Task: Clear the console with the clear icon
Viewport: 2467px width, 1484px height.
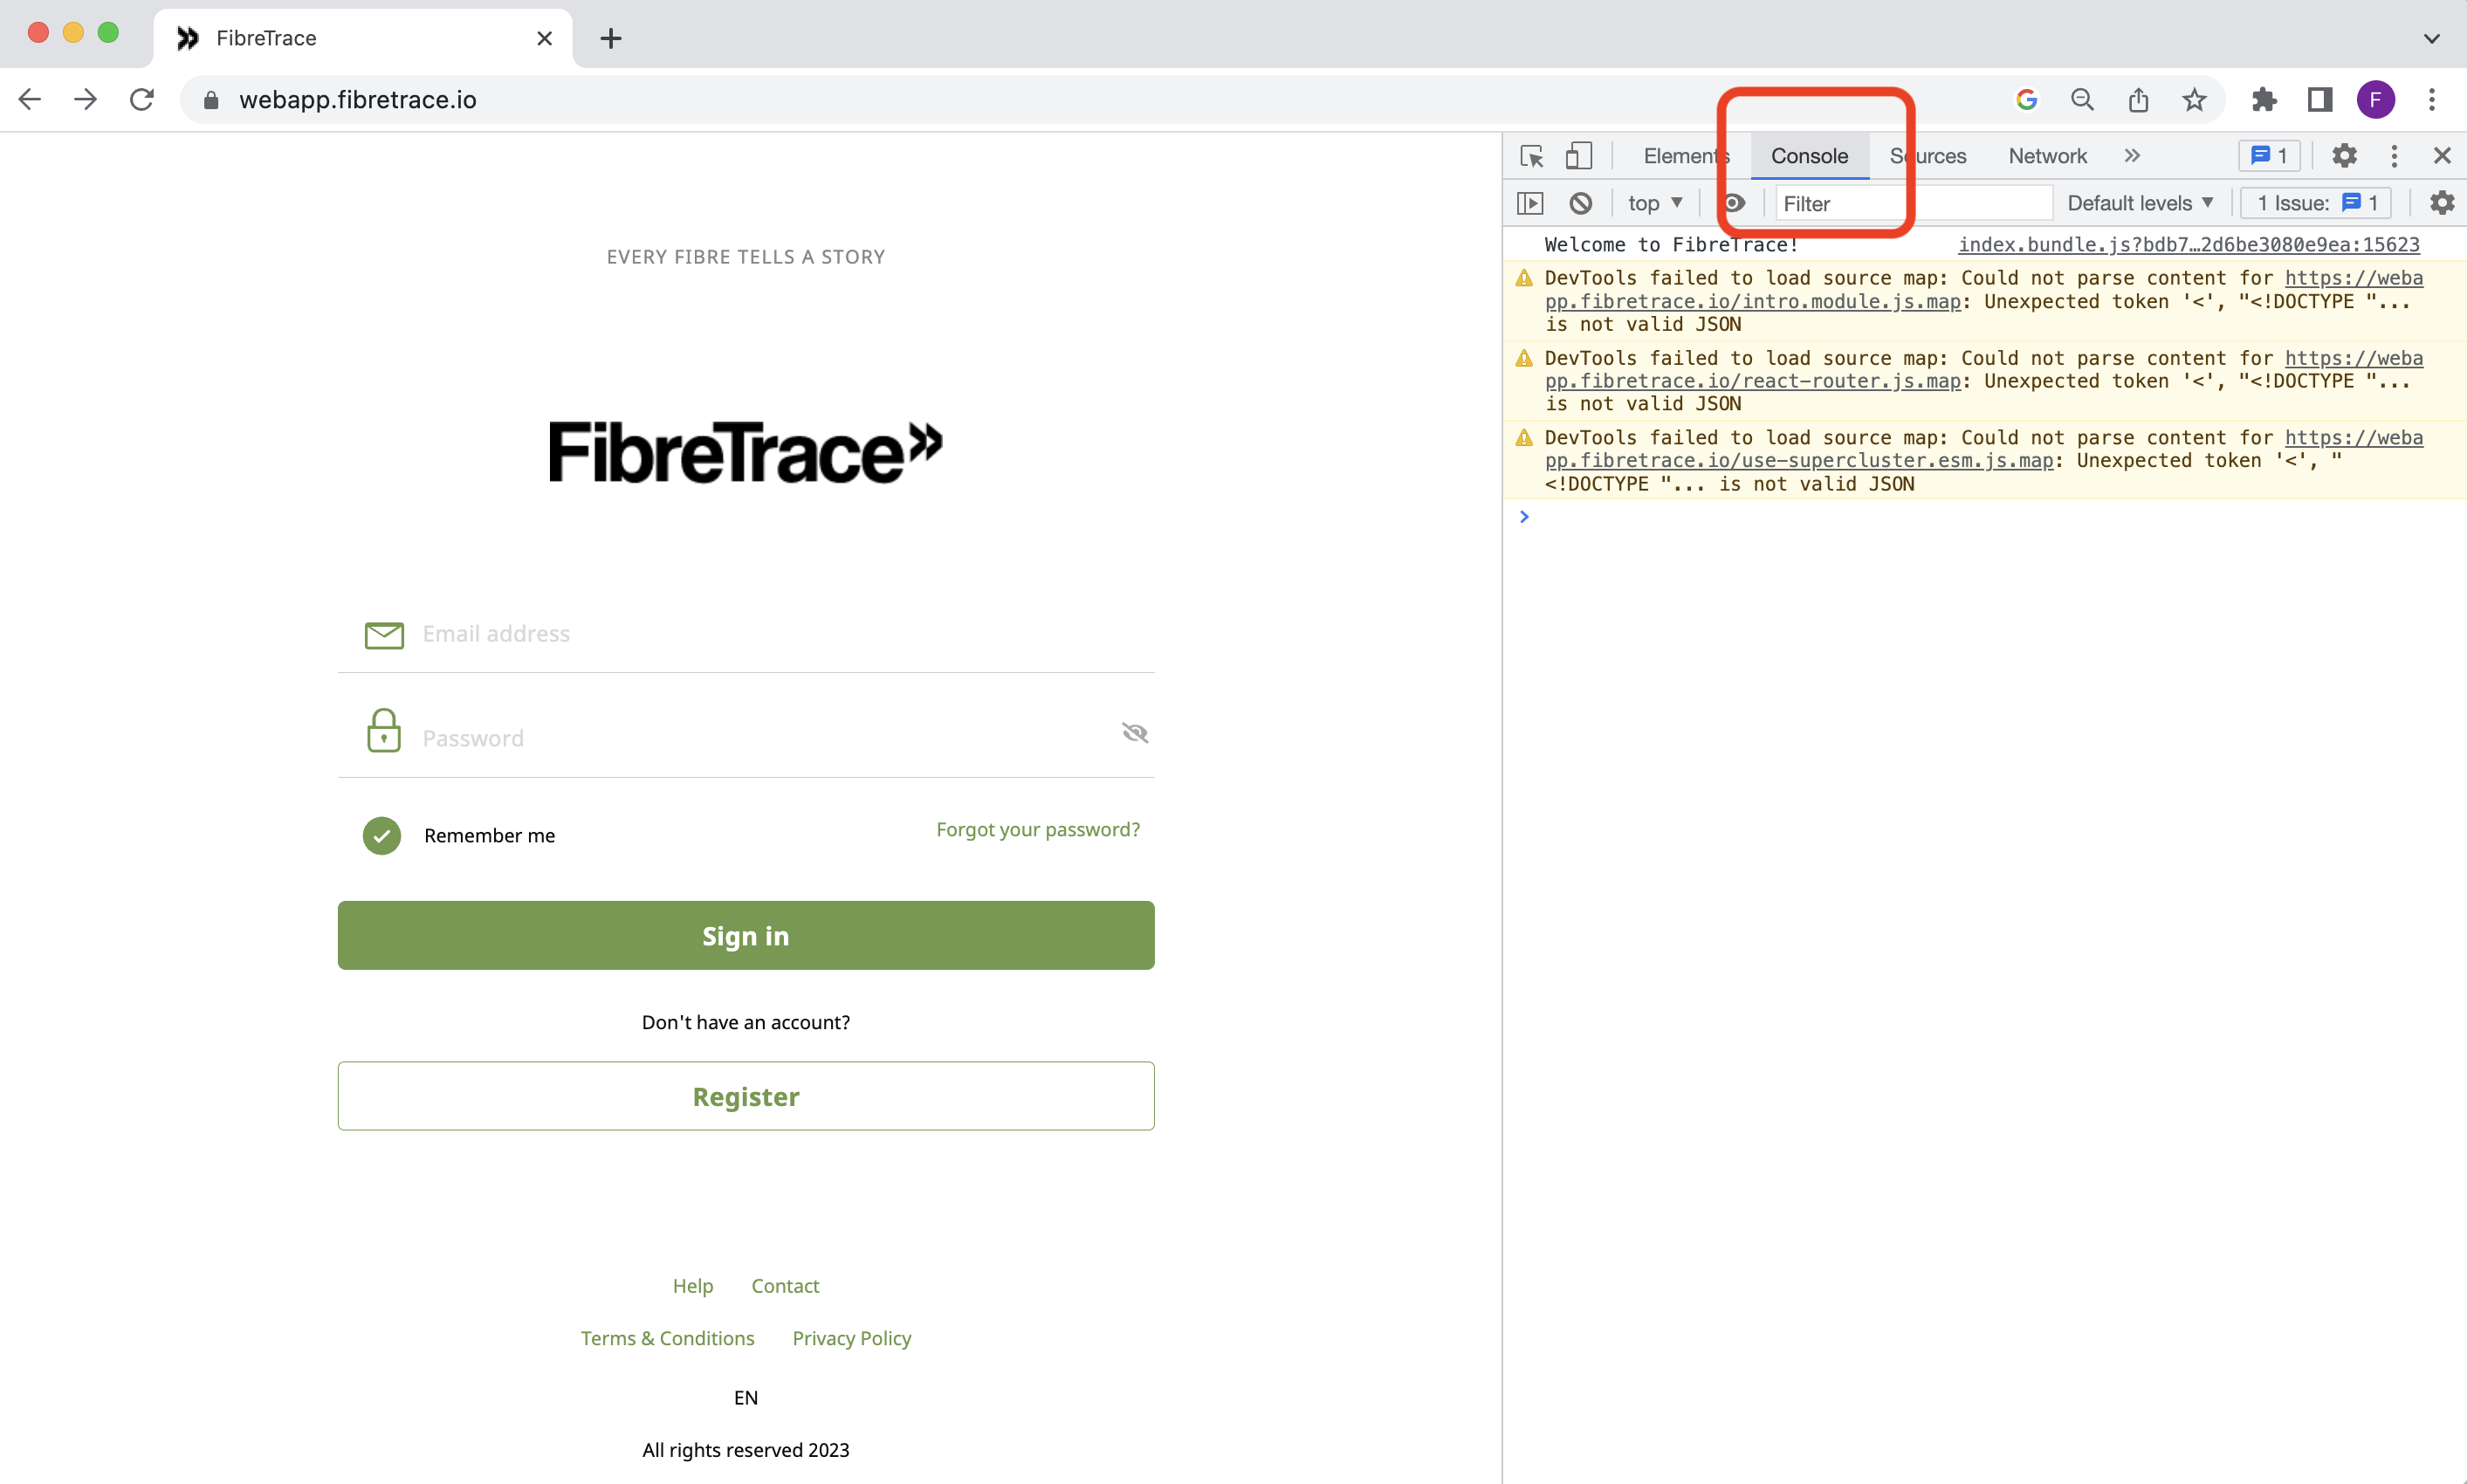Action: click(1580, 202)
